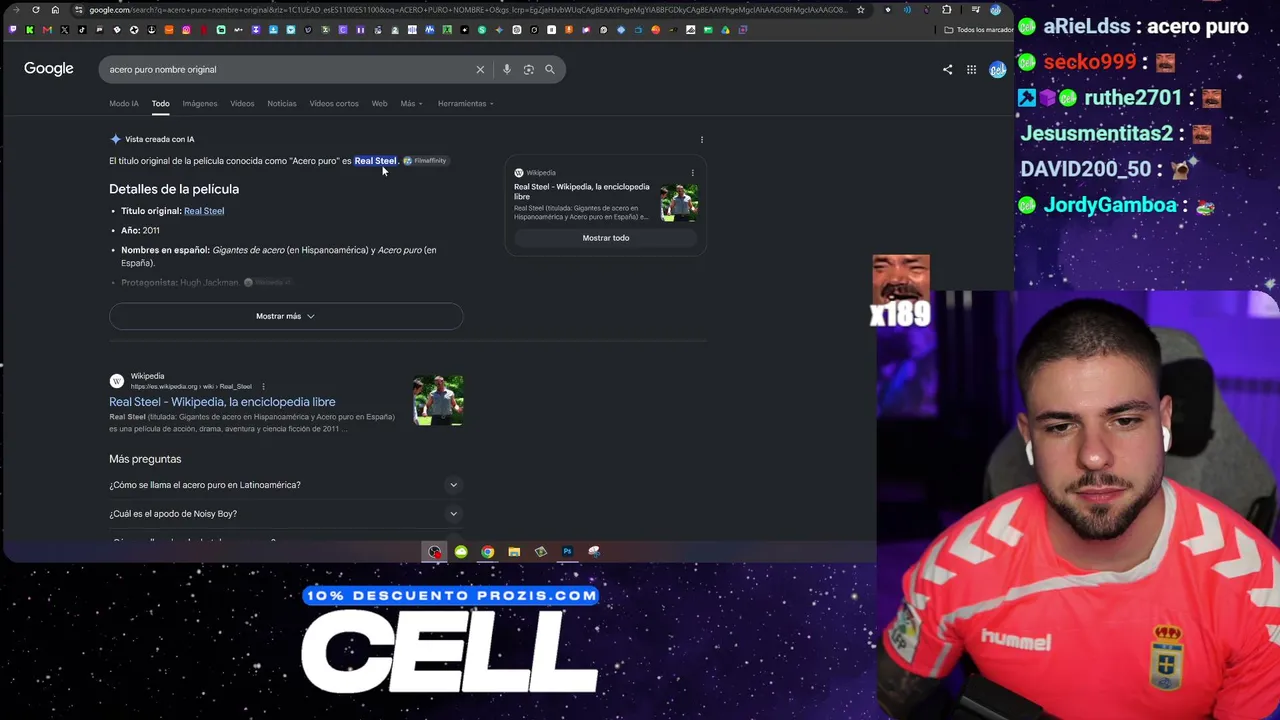Start a voice search with the microphone icon
The height and width of the screenshot is (720, 1280).
tap(507, 69)
